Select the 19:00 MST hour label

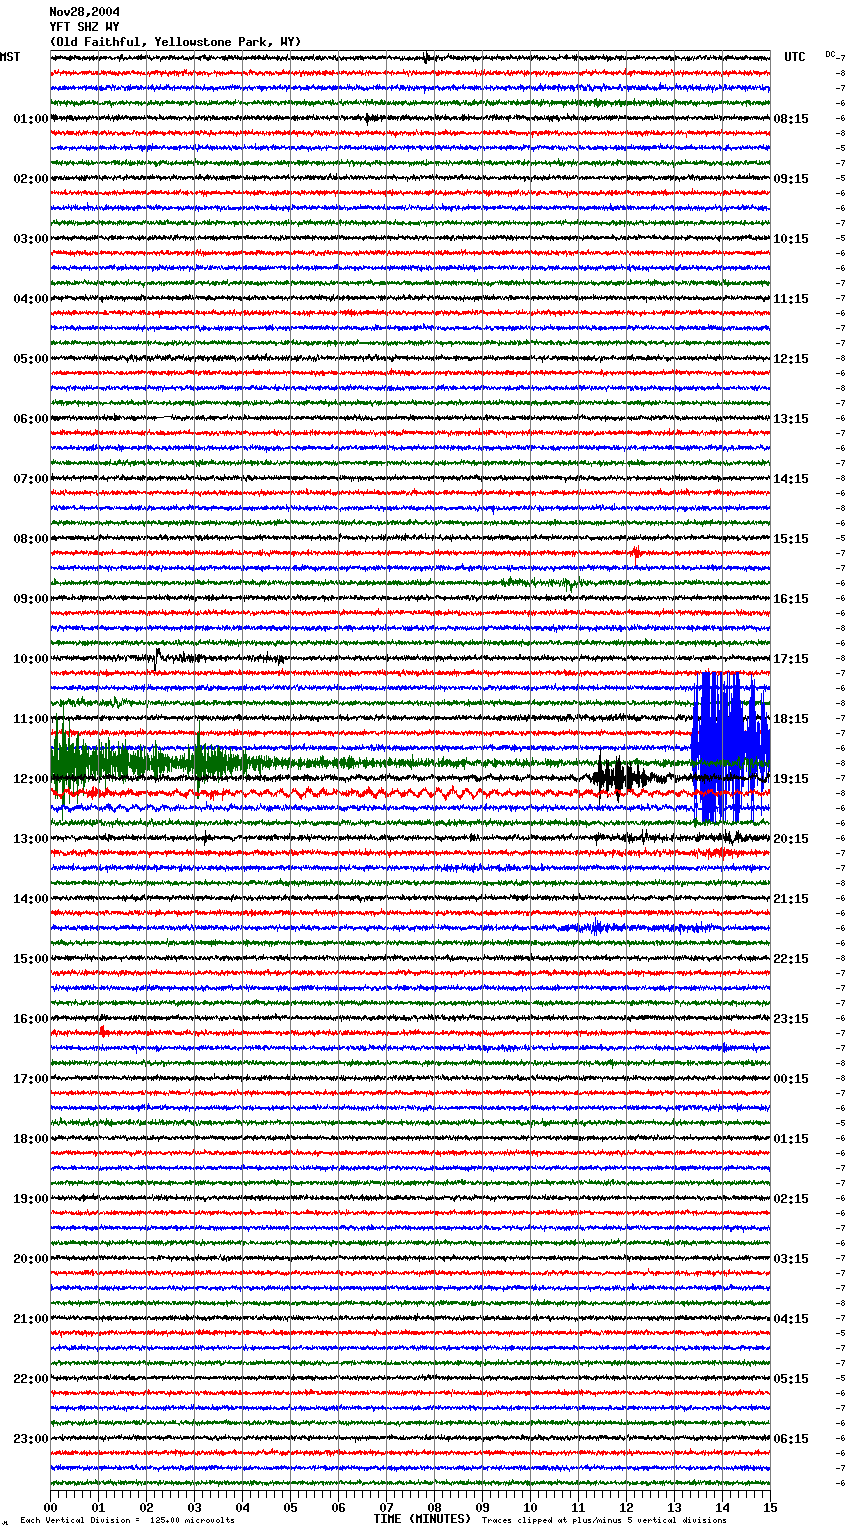click(31, 1199)
